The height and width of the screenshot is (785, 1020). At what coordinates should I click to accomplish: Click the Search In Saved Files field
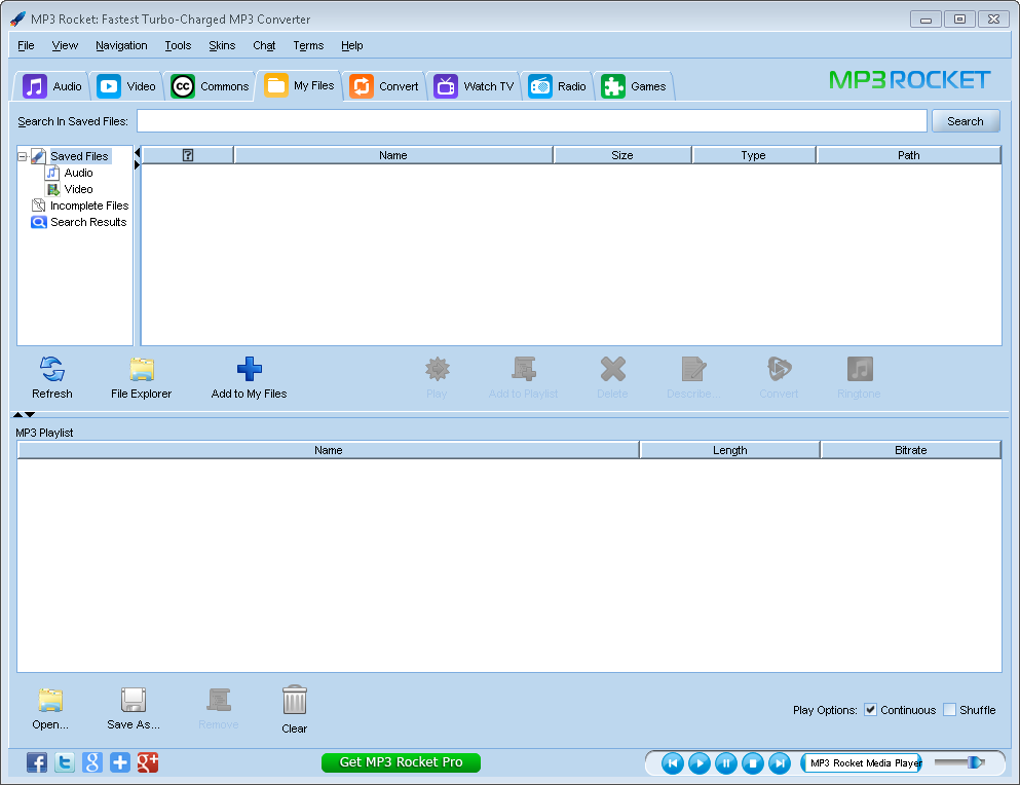531,121
